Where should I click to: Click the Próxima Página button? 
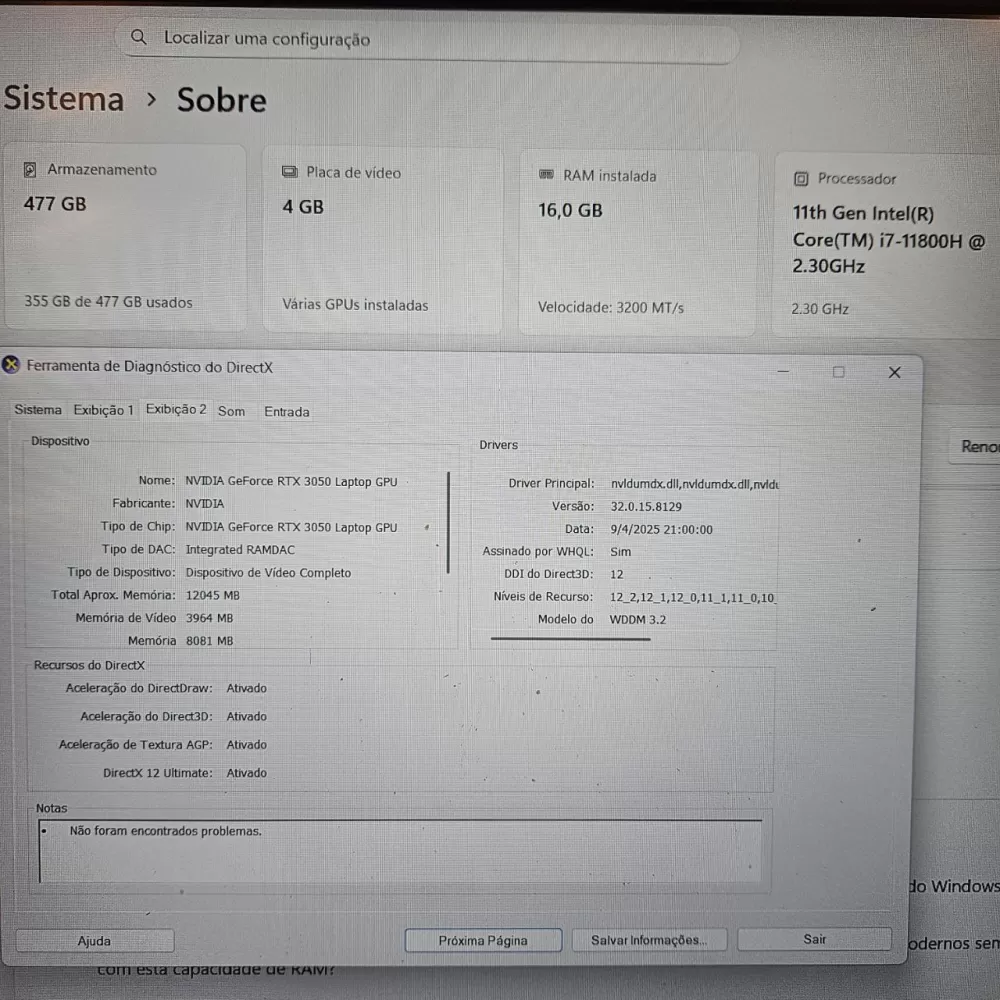tap(482, 940)
